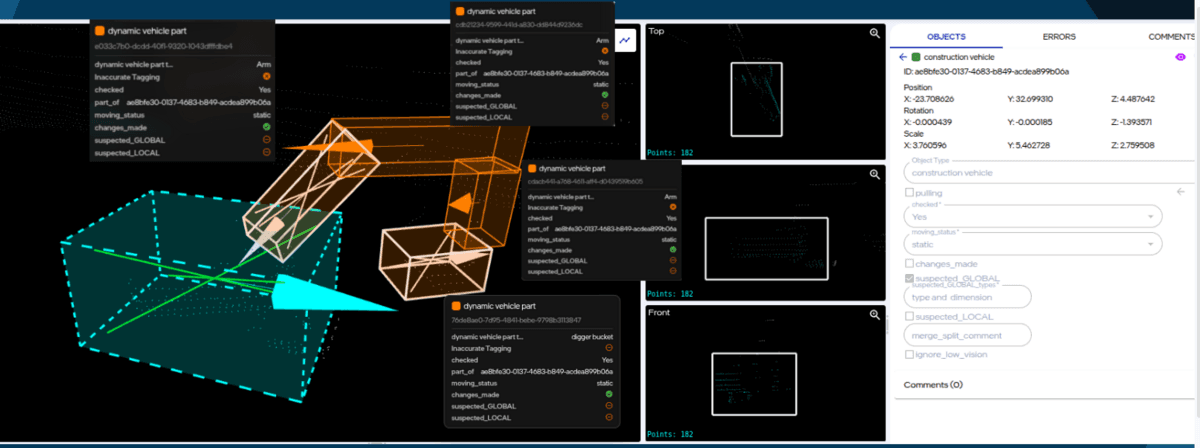The image size is (1200, 448).
Task: Click the Inaccurate Tagging indicator in the cdacb441 card
Action: tap(673, 207)
